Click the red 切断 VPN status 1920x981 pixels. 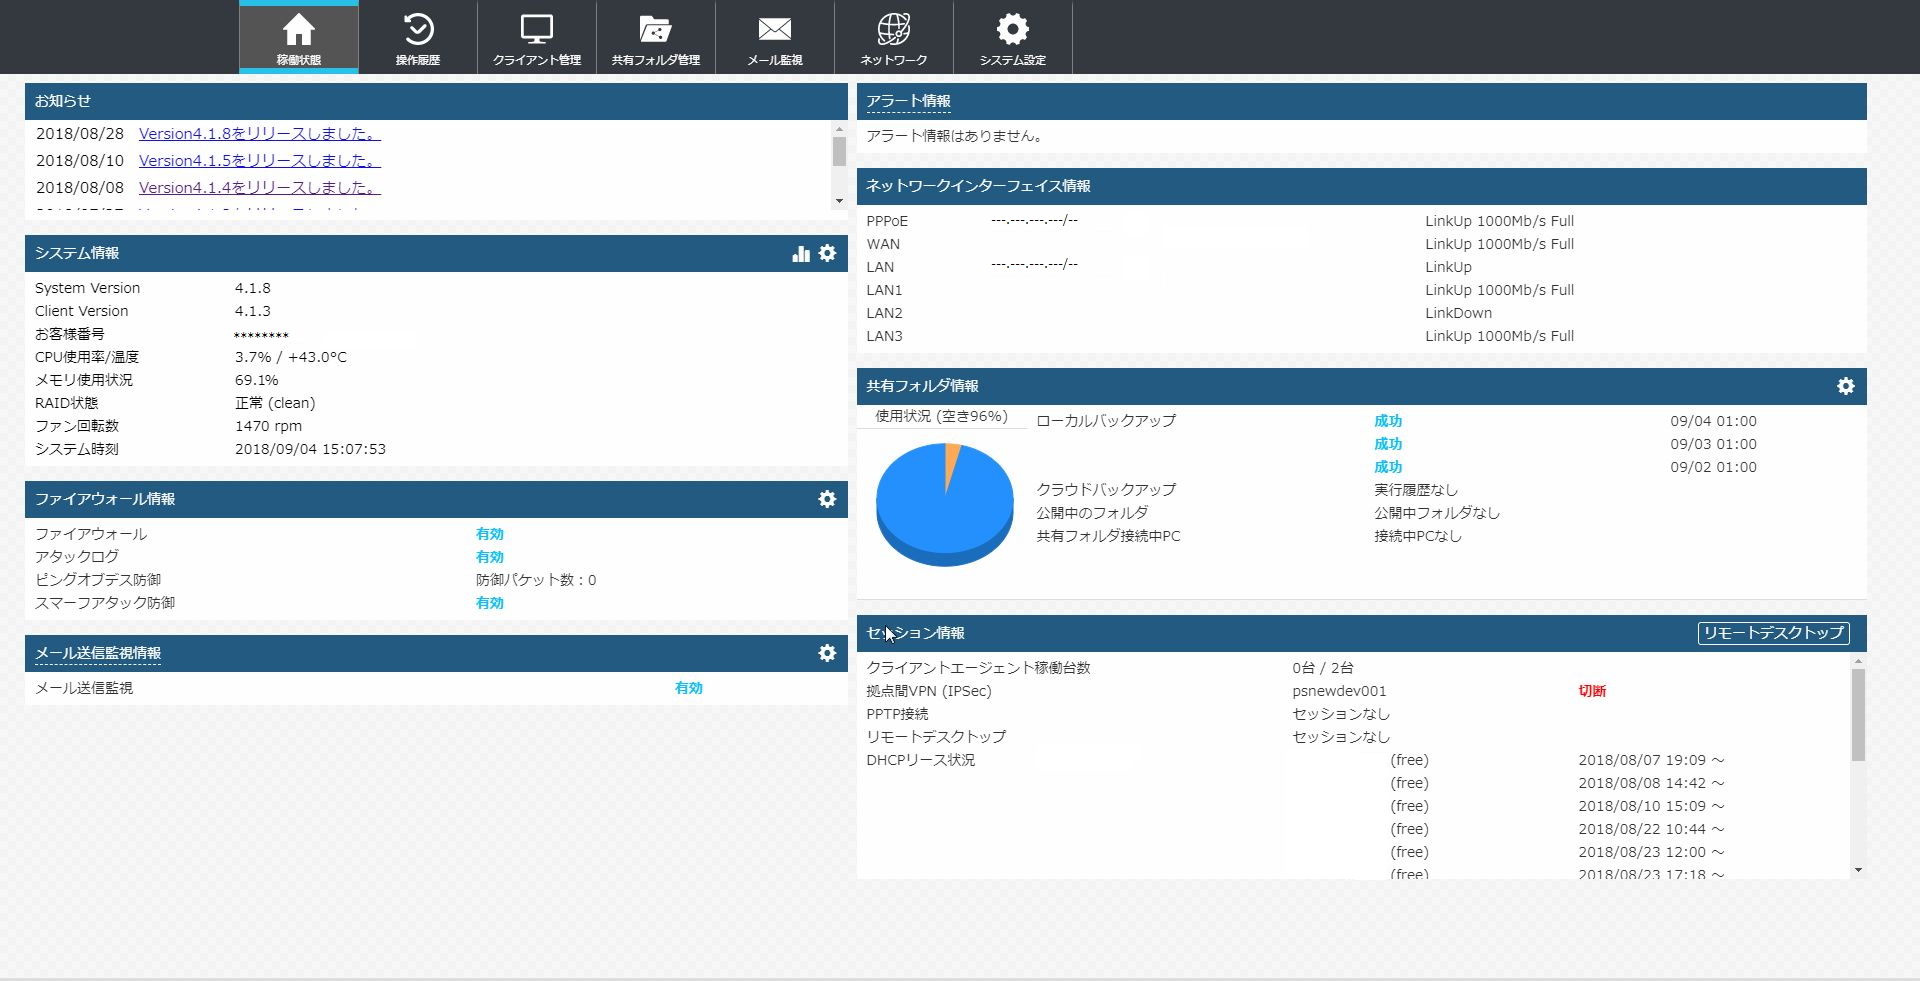point(1592,691)
